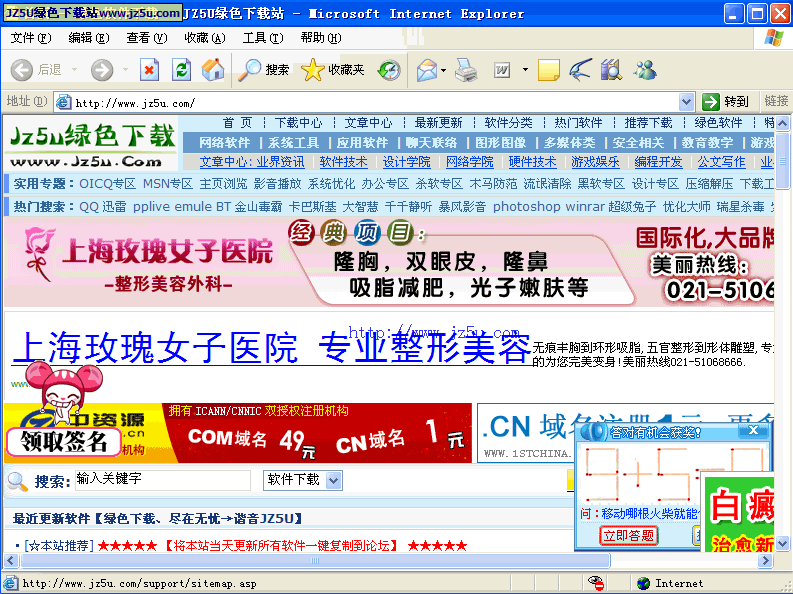Open the Research books icon
The image size is (793, 594).
(x=611, y=70)
